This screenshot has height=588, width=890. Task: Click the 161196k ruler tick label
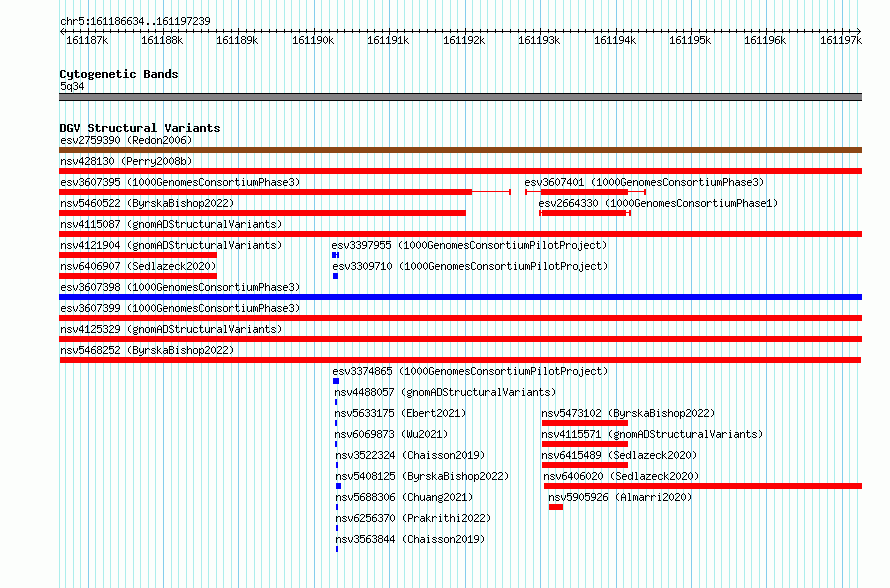765,40
